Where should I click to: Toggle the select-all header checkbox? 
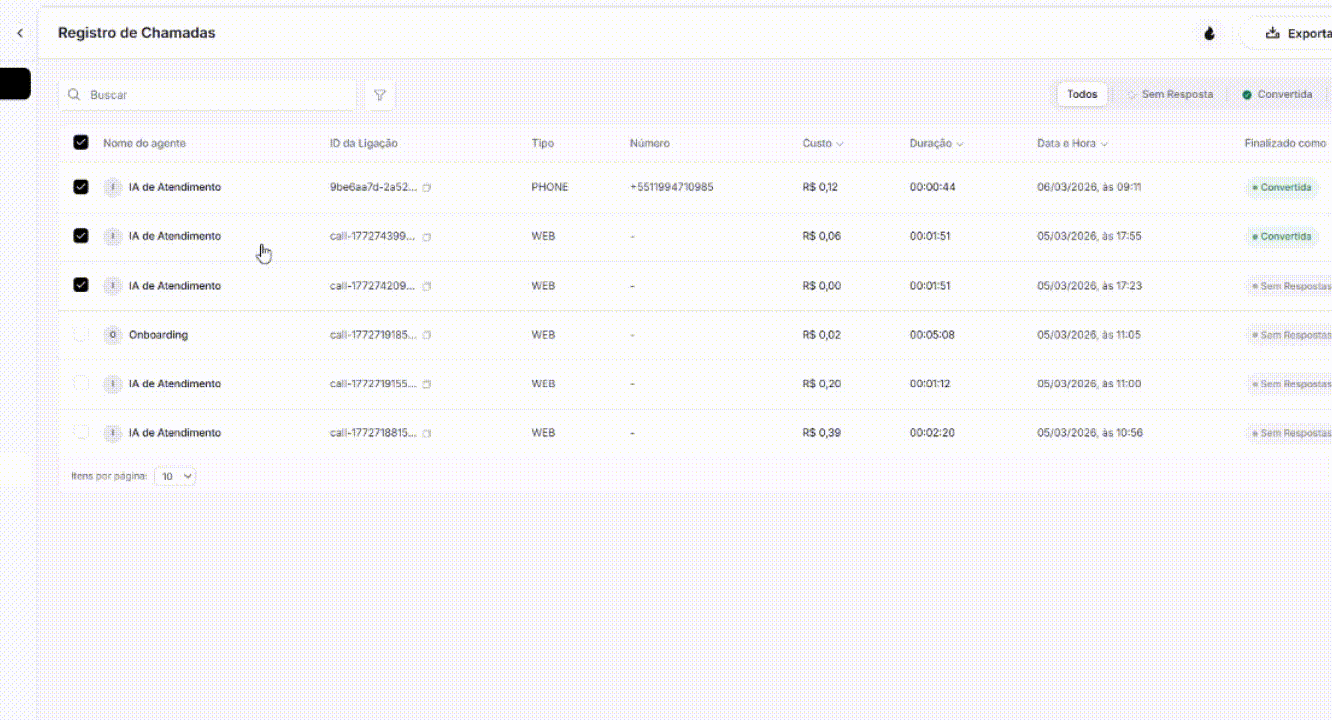tap(81, 143)
